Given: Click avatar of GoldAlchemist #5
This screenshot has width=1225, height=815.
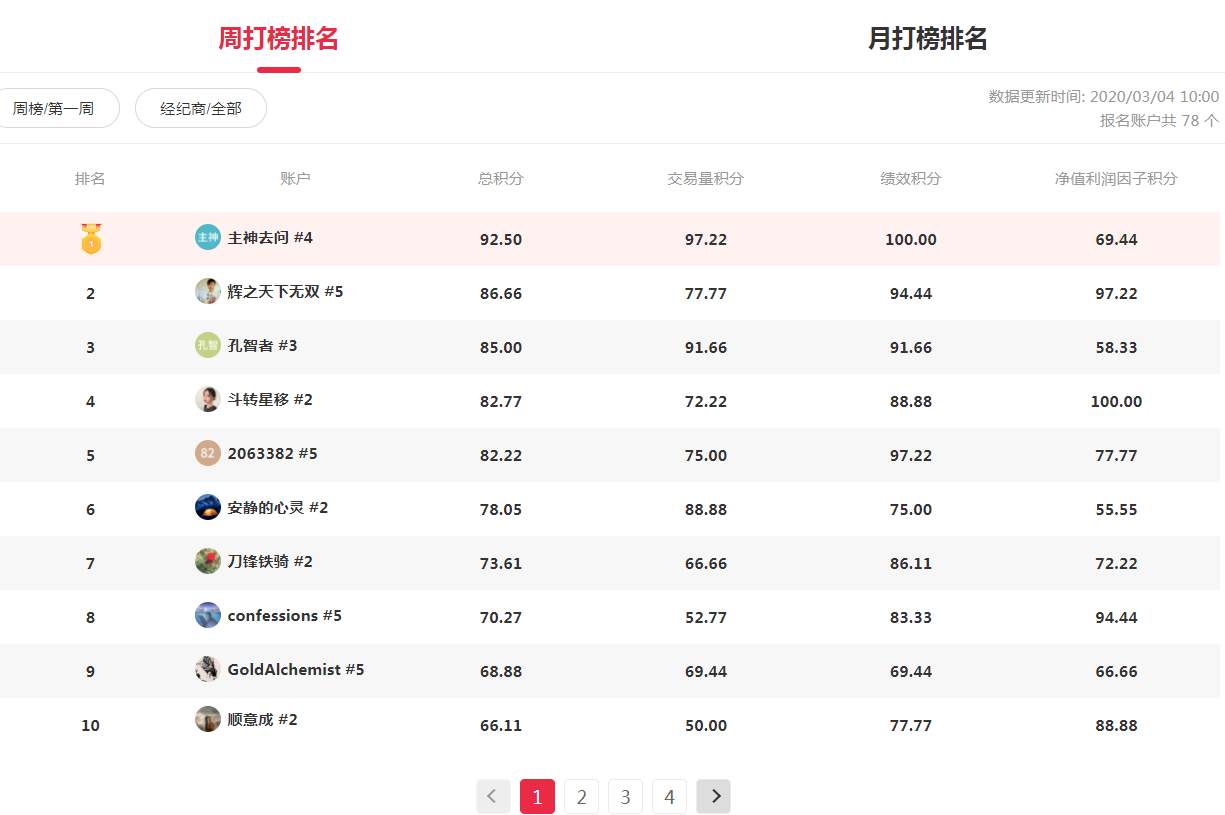Looking at the screenshot, I should pos(207,669).
